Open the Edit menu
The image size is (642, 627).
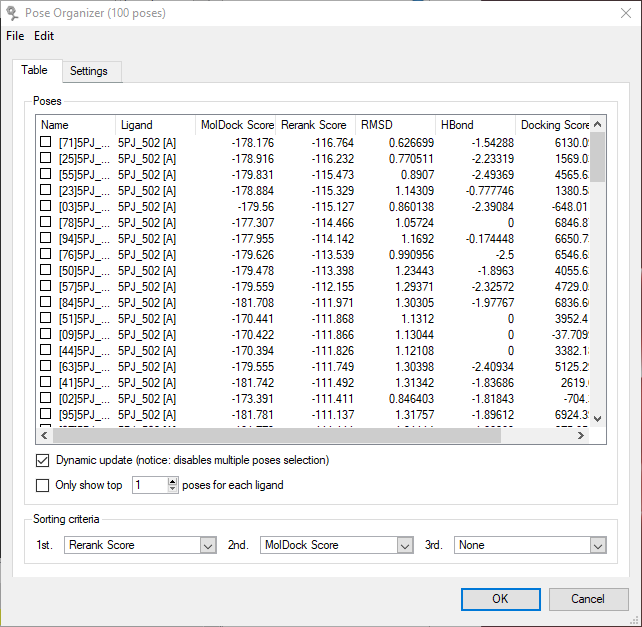tap(44, 36)
